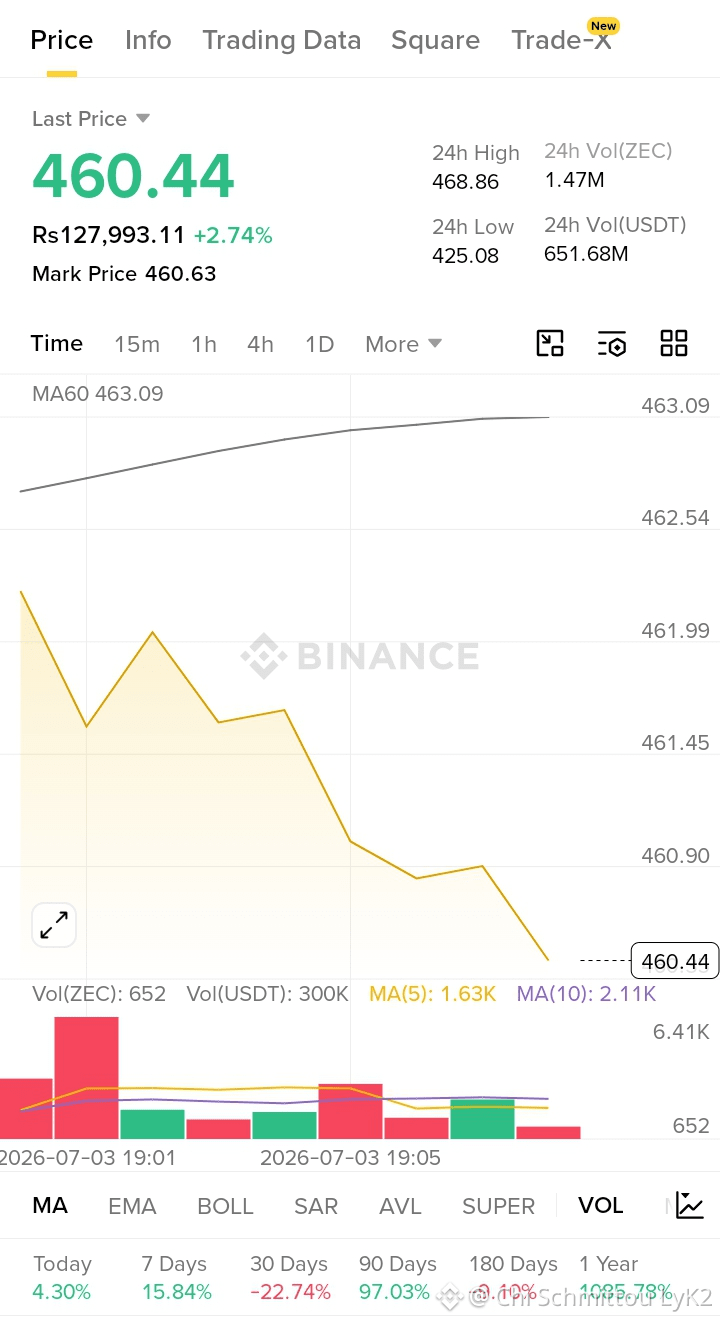Switch to the Info tab

(148, 40)
